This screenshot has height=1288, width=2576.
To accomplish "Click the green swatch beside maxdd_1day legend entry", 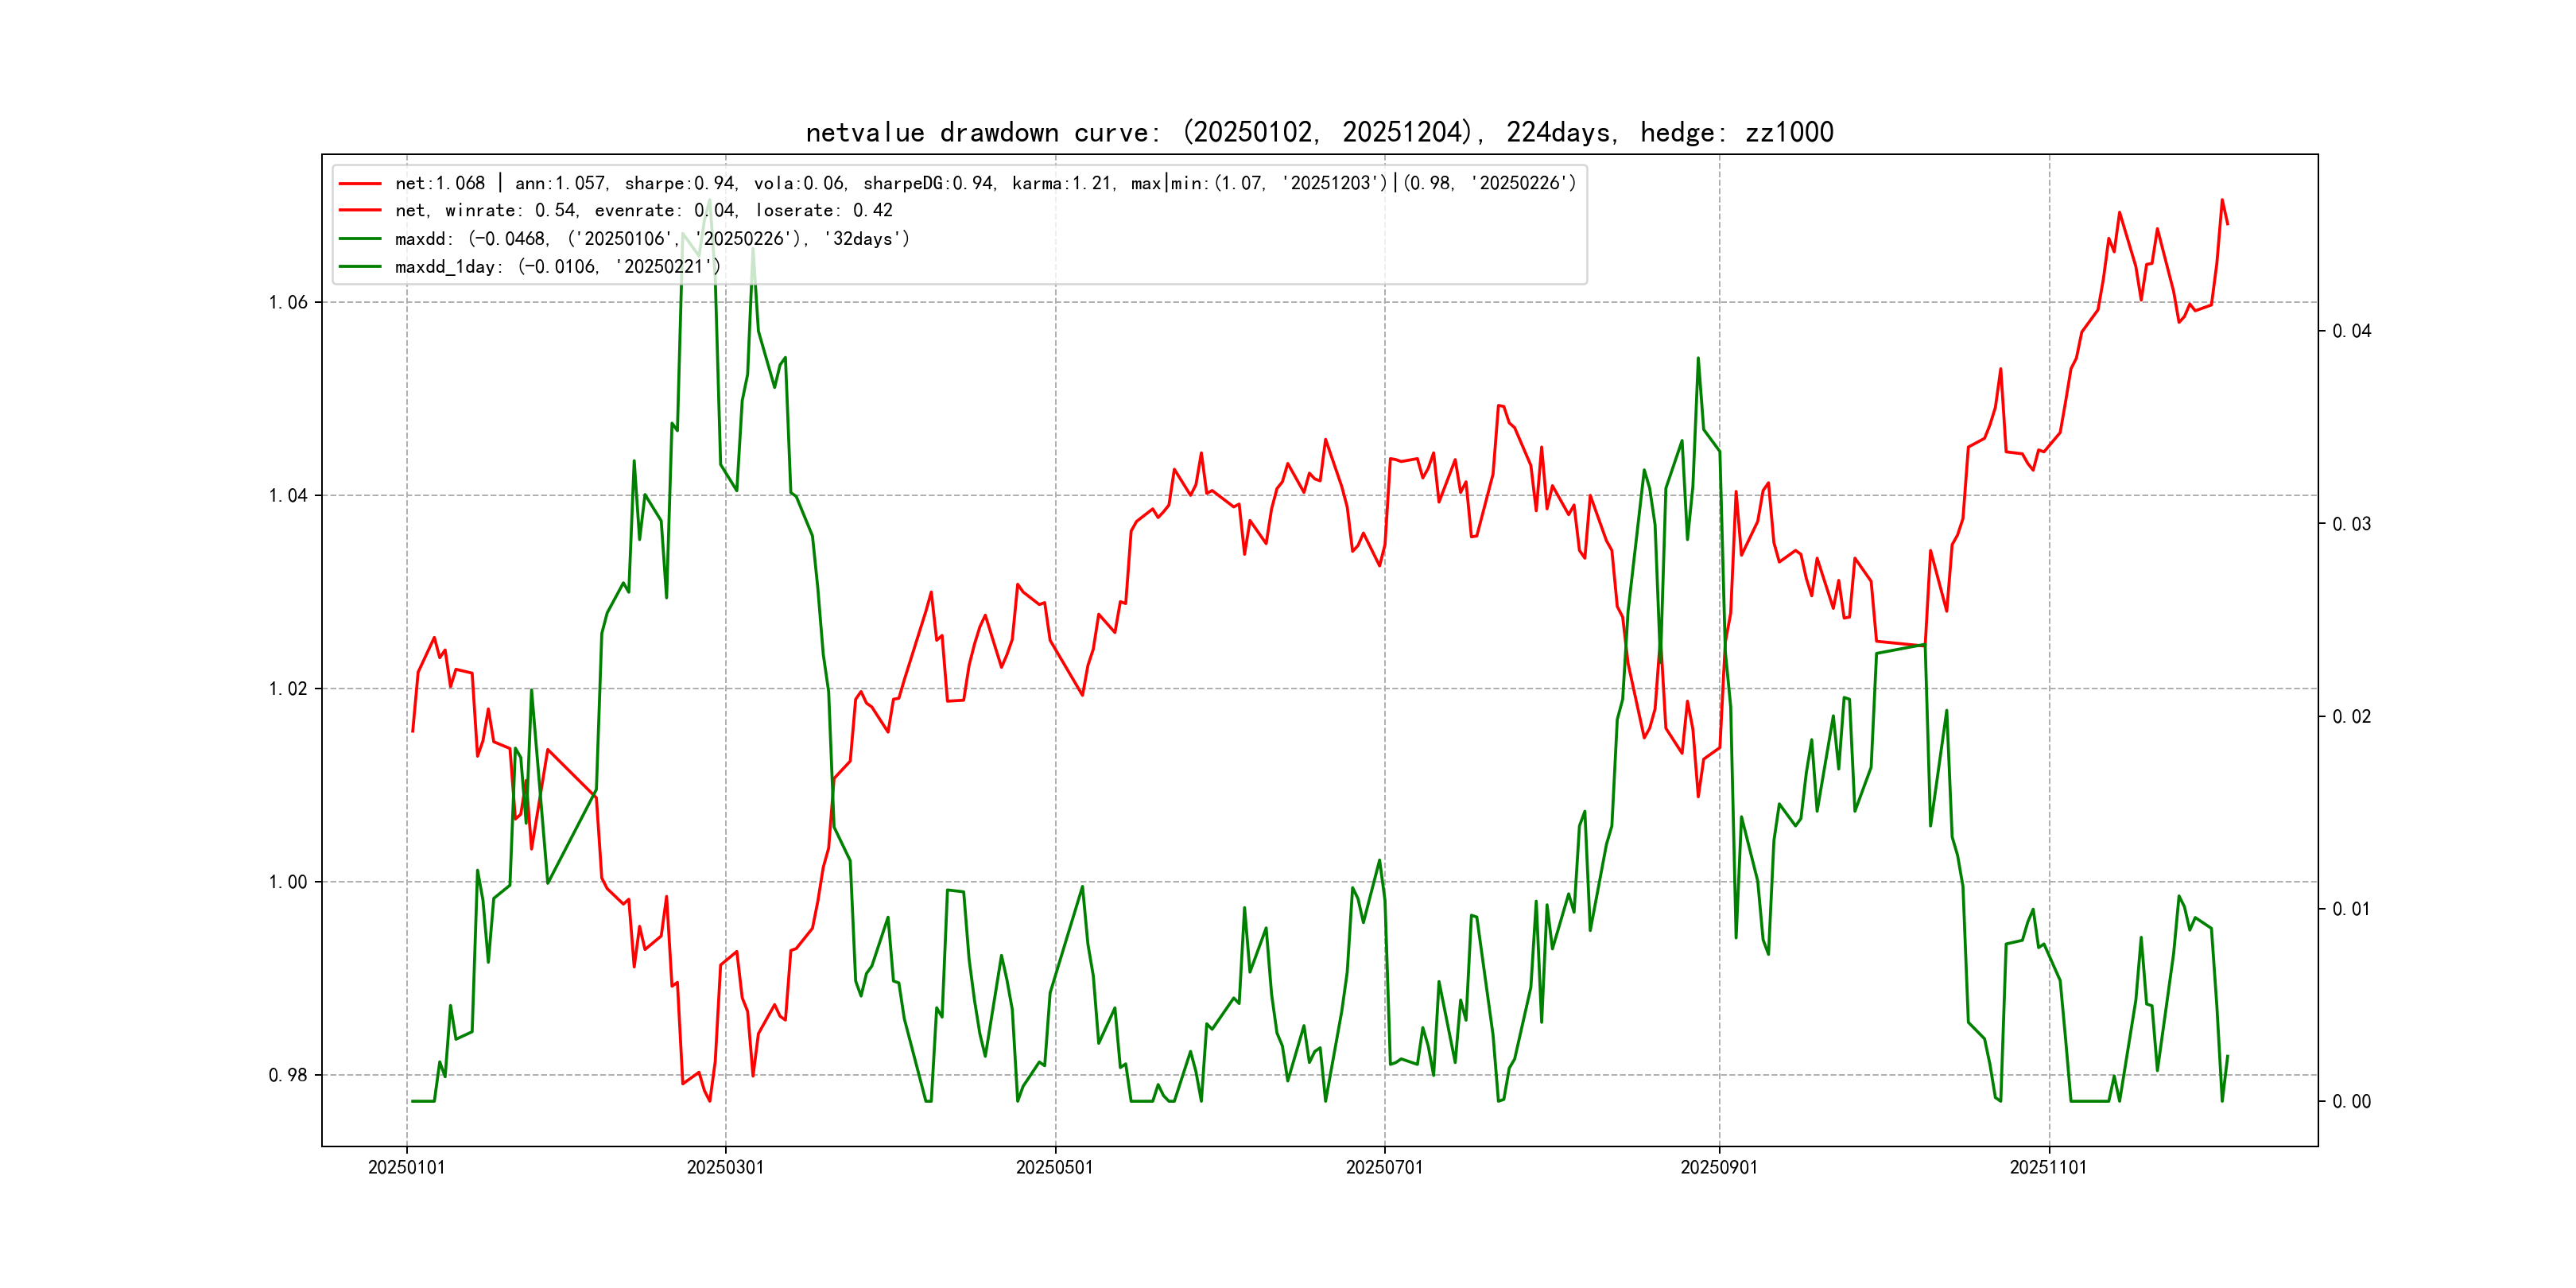I will tap(360, 267).
